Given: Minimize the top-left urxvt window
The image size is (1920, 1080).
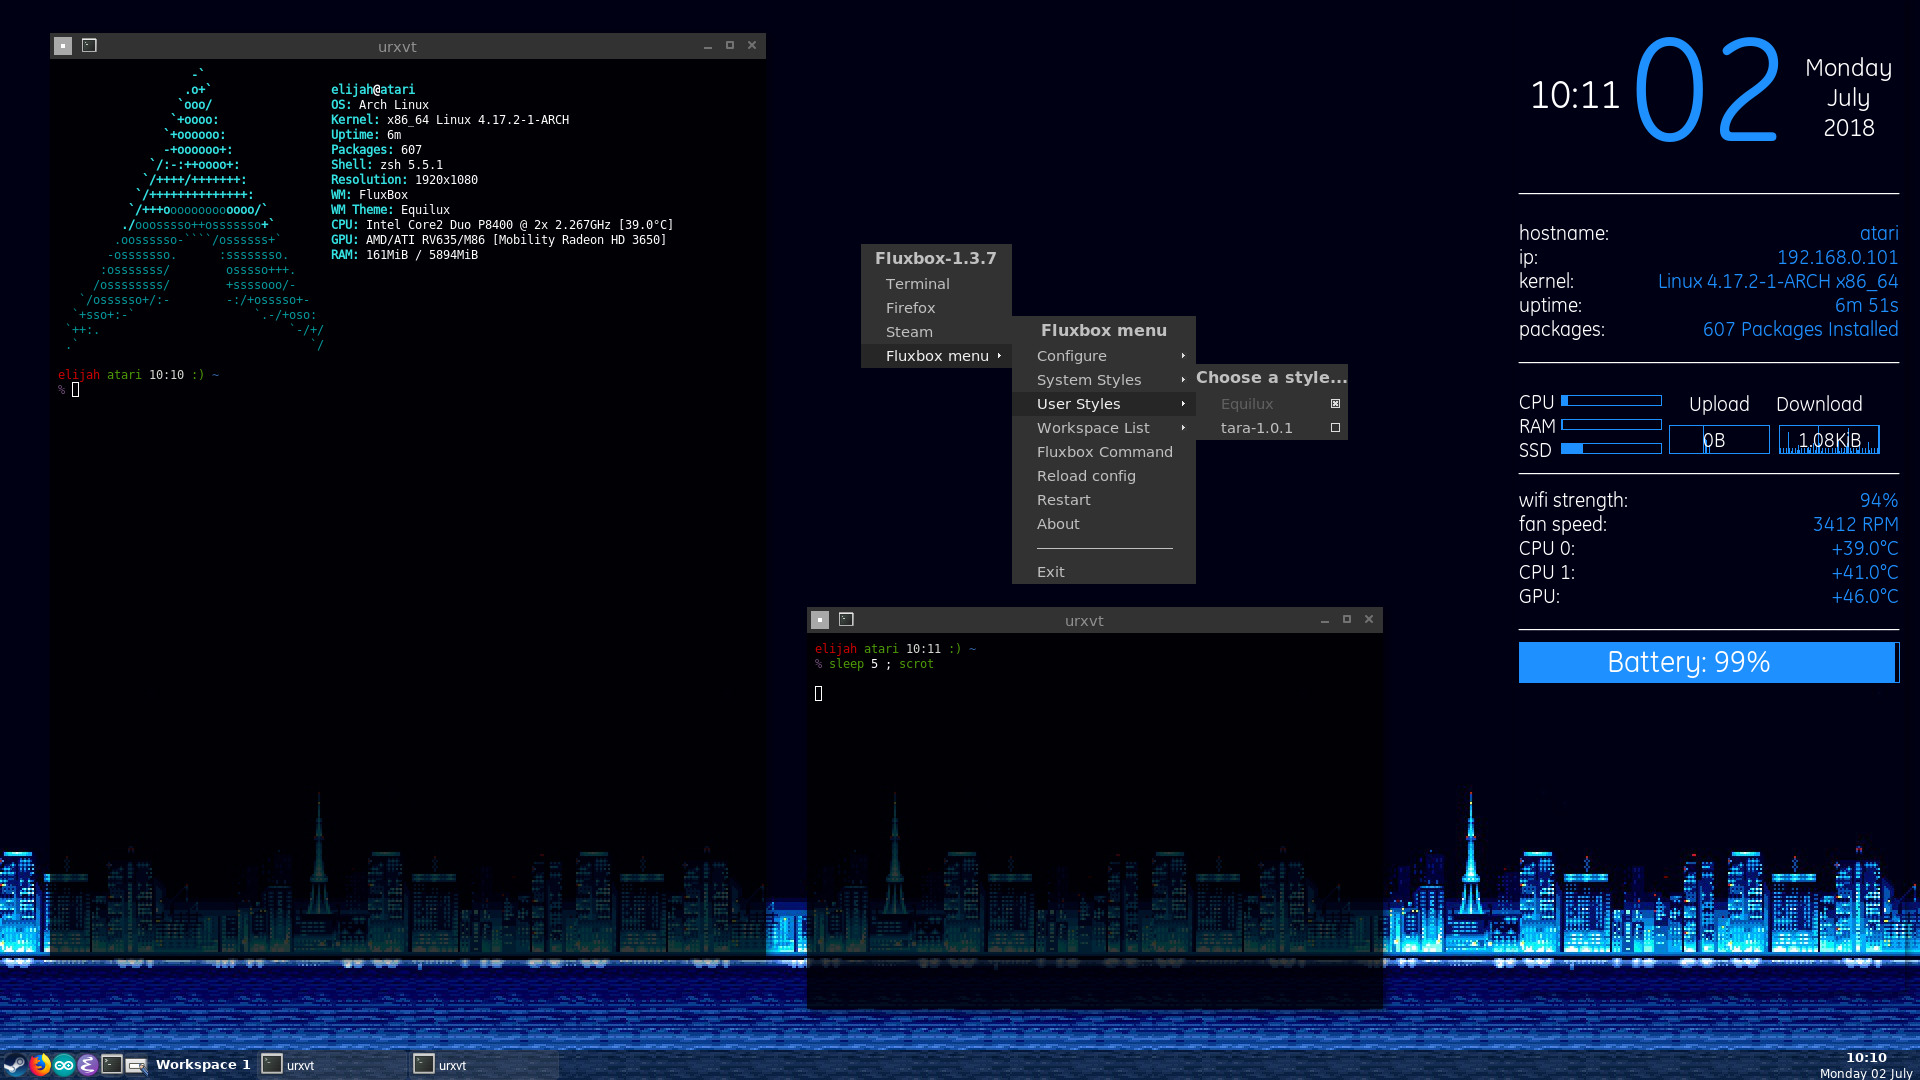Looking at the screenshot, I should click(x=708, y=46).
